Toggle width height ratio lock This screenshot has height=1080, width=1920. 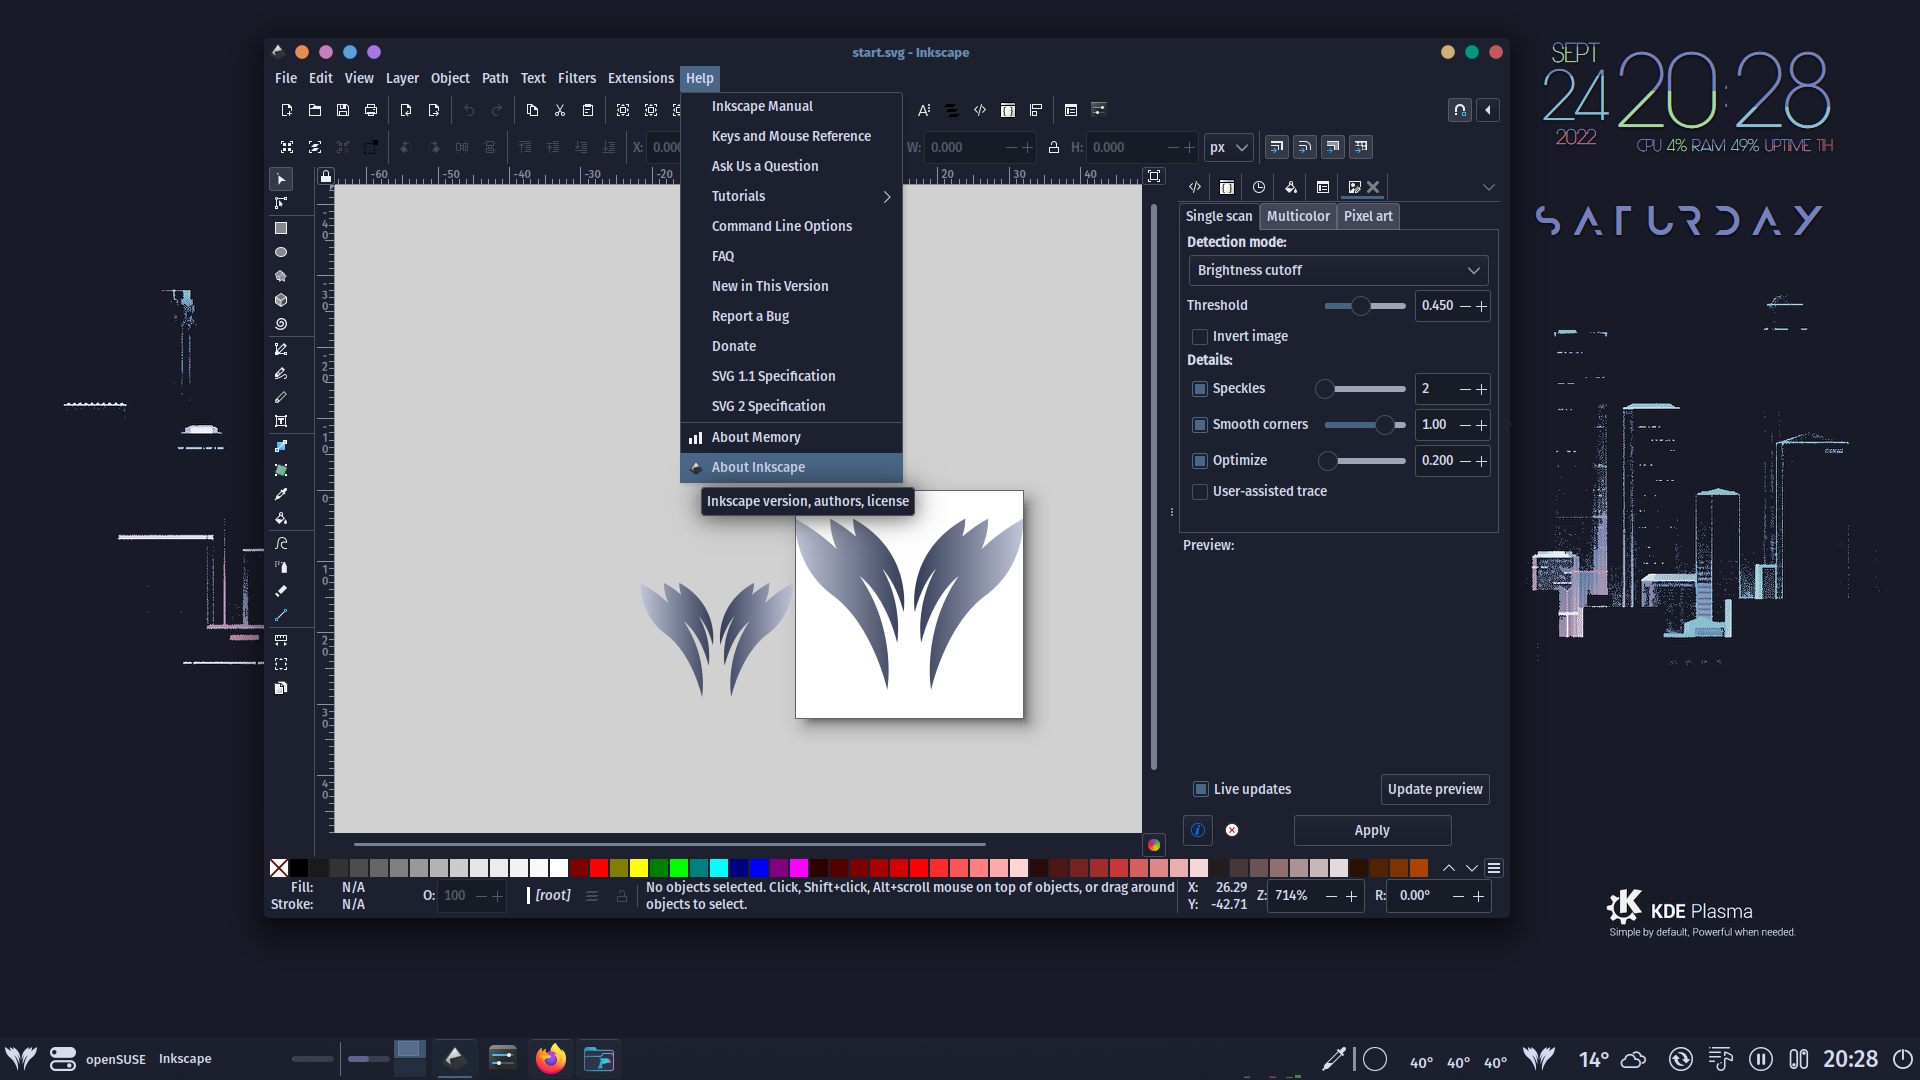pyautogui.click(x=1054, y=147)
